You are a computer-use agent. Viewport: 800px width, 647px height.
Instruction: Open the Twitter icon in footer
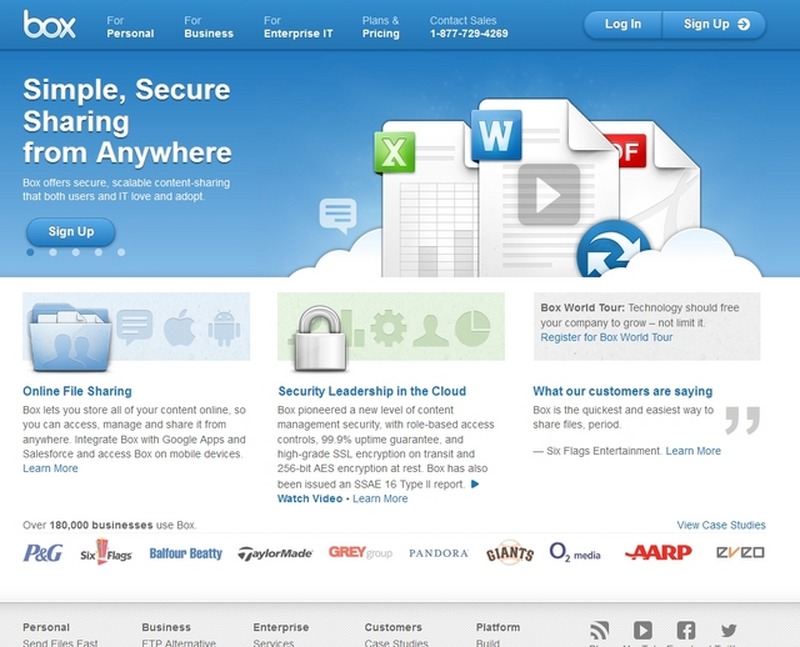pos(728,630)
